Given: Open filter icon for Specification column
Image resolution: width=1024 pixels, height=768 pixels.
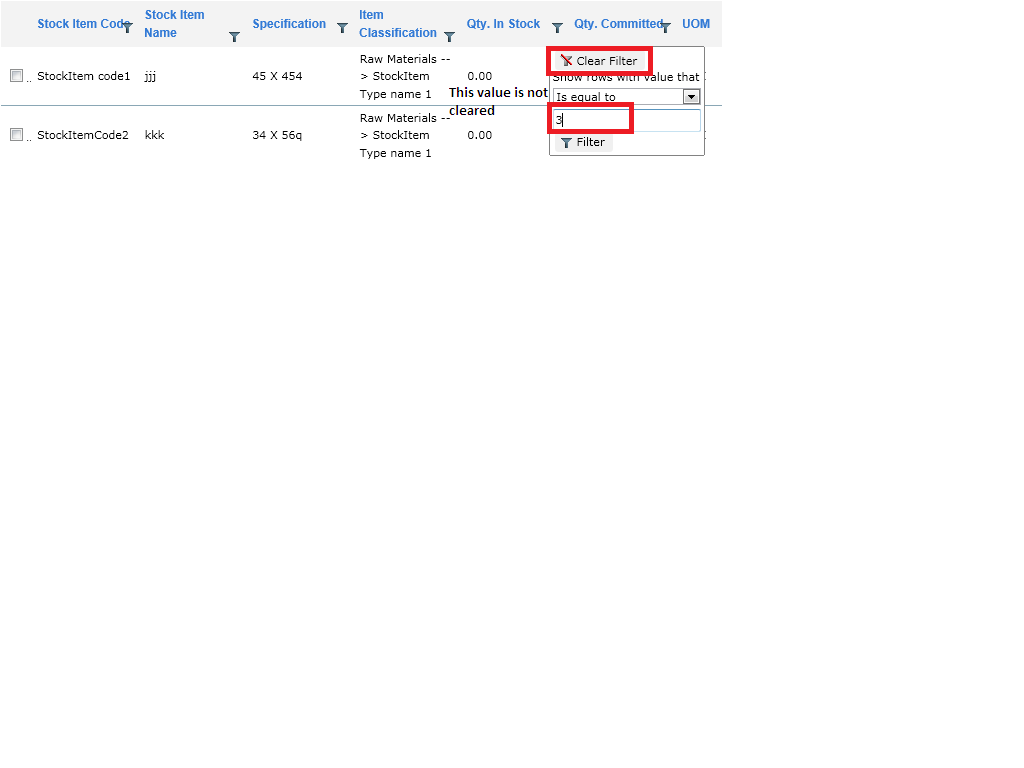Looking at the screenshot, I should click(x=342, y=27).
